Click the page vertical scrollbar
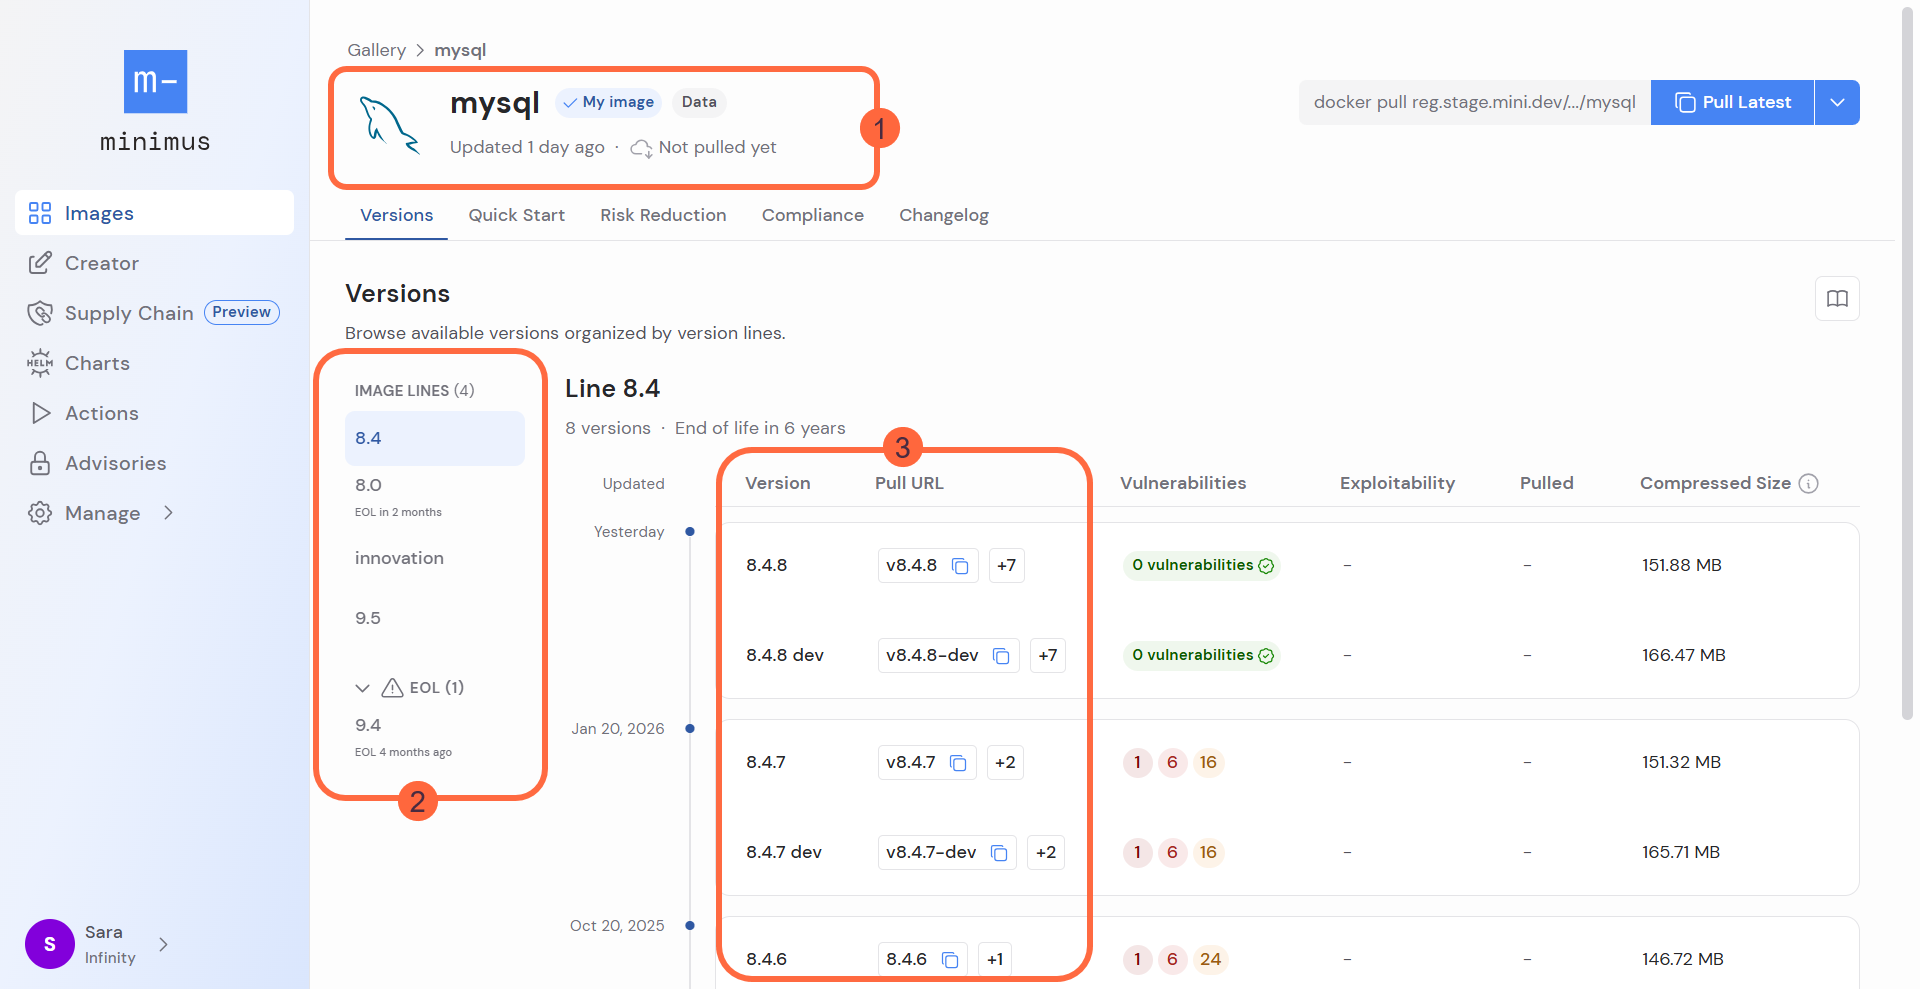The height and width of the screenshot is (989, 1920). click(1907, 362)
